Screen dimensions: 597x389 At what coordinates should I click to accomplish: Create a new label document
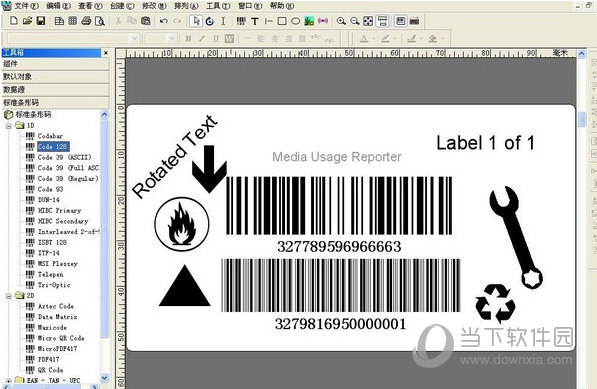coord(14,21)
